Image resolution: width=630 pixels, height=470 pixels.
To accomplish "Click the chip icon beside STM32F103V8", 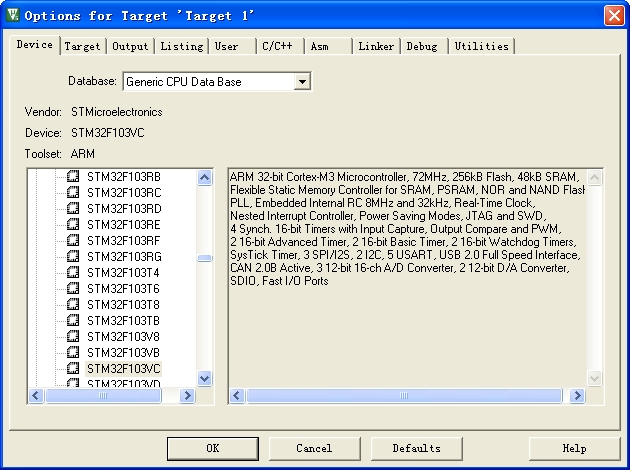I will (x=73, y=336).
